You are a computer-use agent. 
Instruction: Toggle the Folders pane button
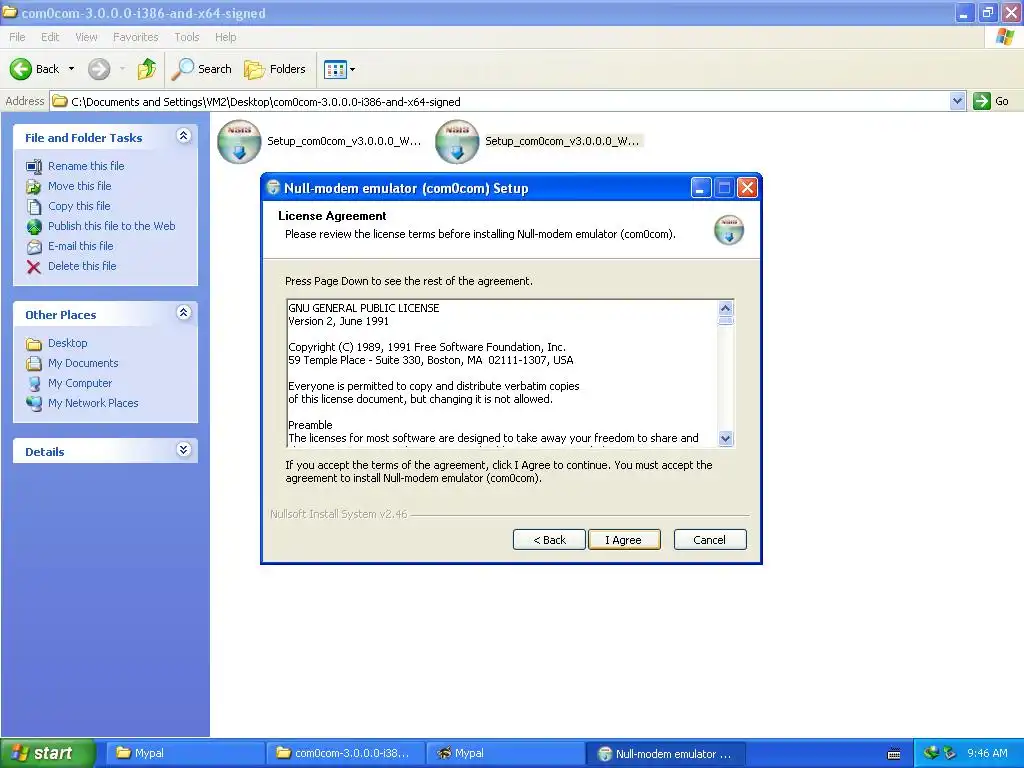pyautogui.click(x=274, y=69)
